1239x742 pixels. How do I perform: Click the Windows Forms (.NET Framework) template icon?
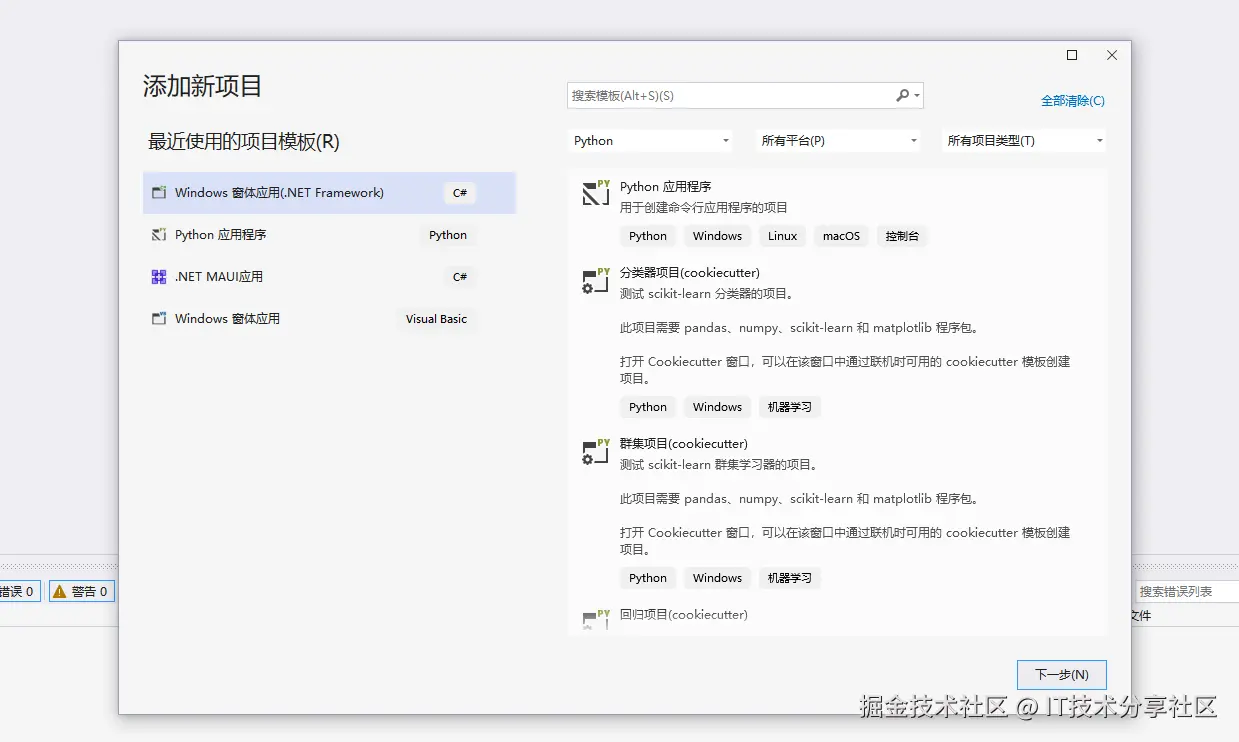158,192
